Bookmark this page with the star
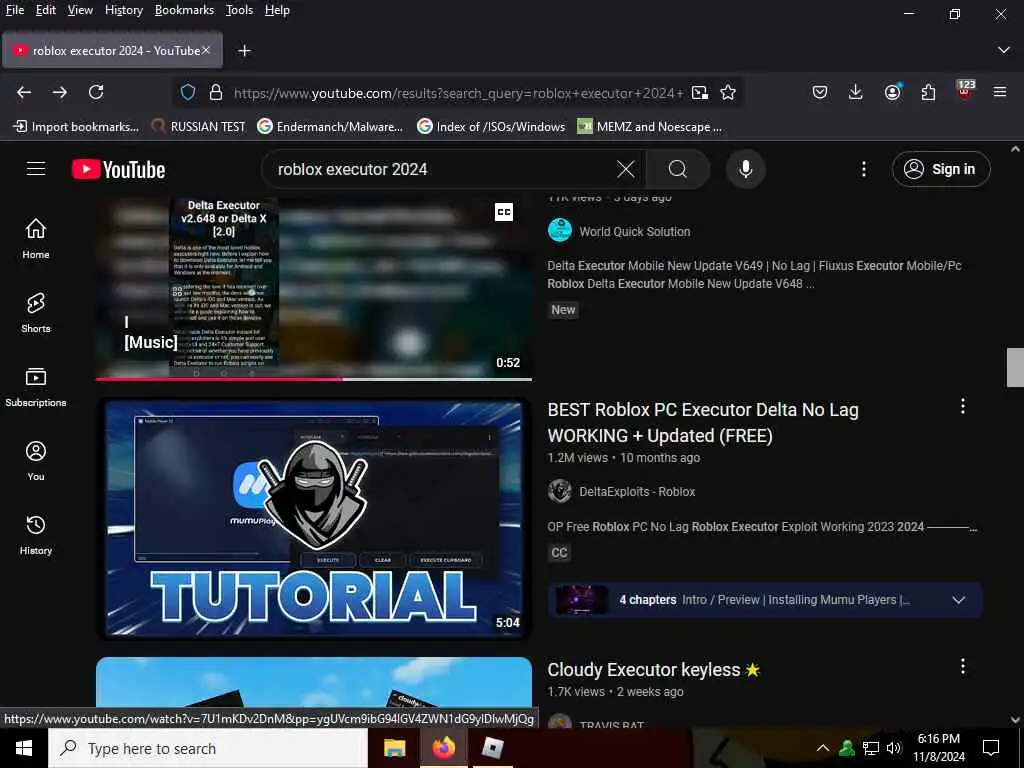This screenshot has width=1024, height=768. coord(728,93)
